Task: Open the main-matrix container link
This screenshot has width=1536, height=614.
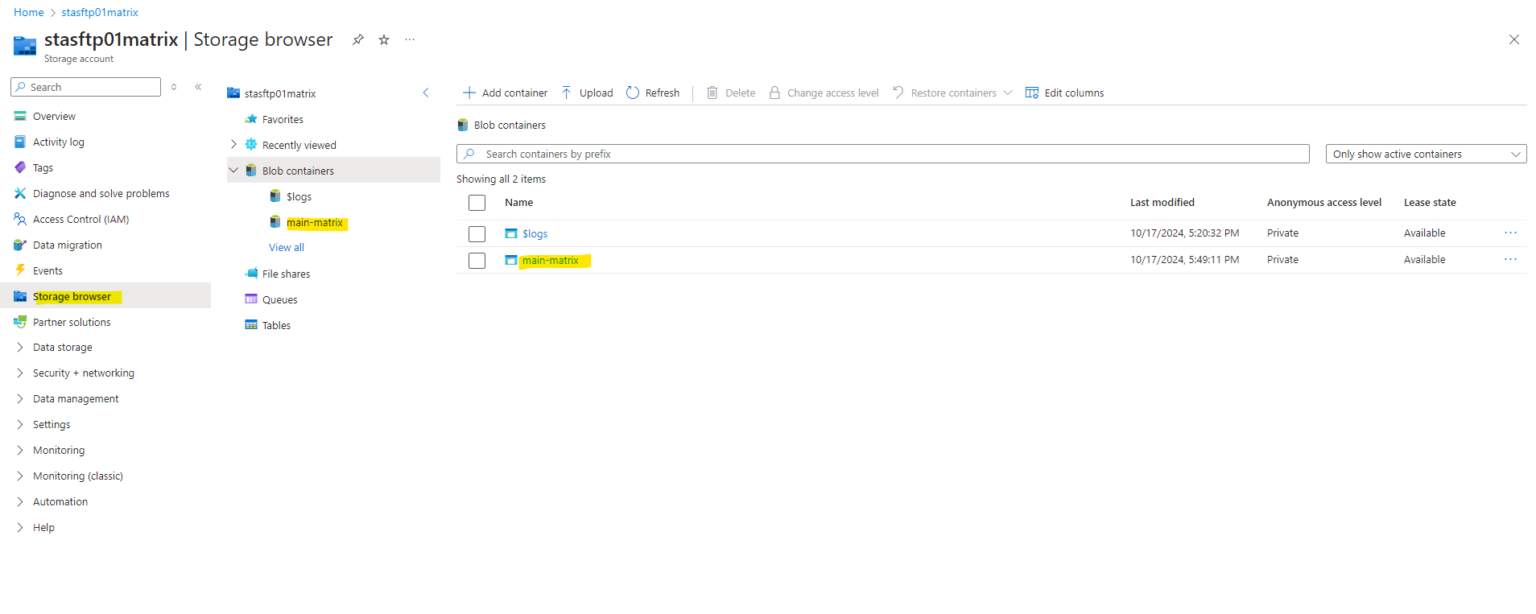Action: tap(549, 259)
